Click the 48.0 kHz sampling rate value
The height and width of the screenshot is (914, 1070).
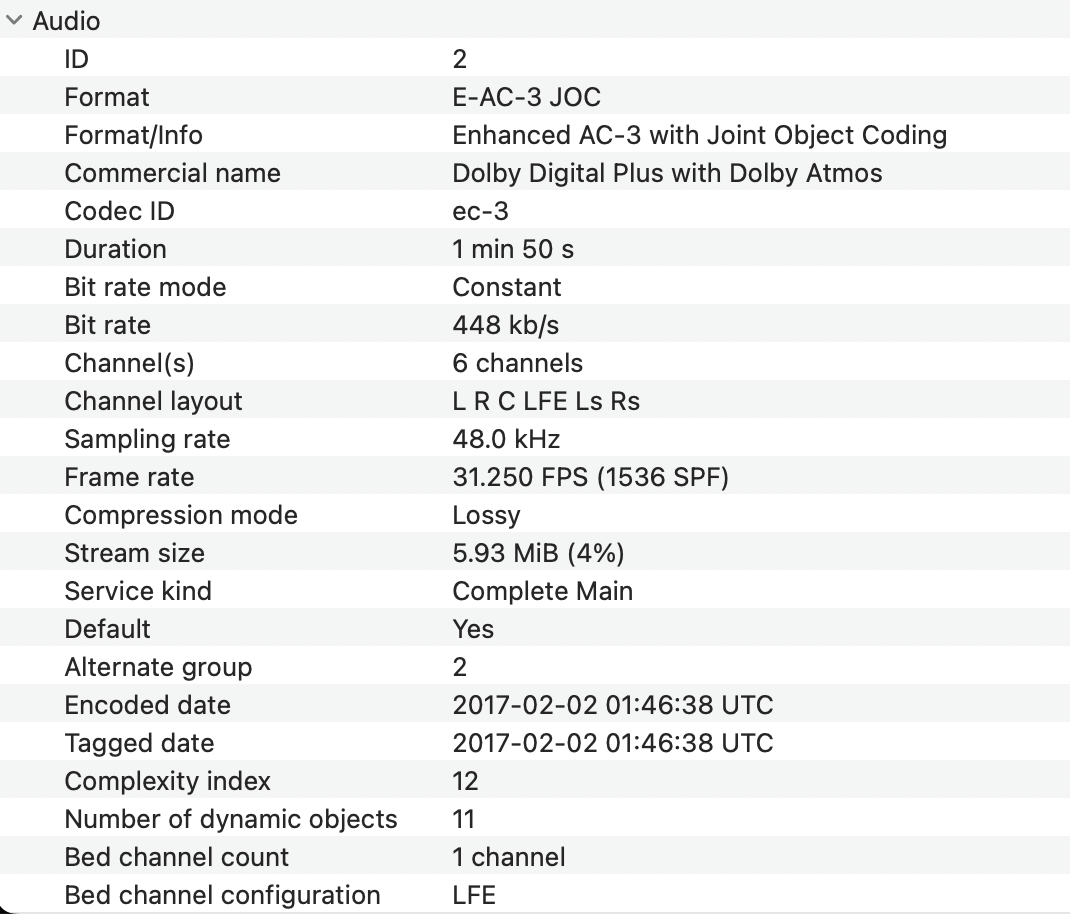click(506, 439)
